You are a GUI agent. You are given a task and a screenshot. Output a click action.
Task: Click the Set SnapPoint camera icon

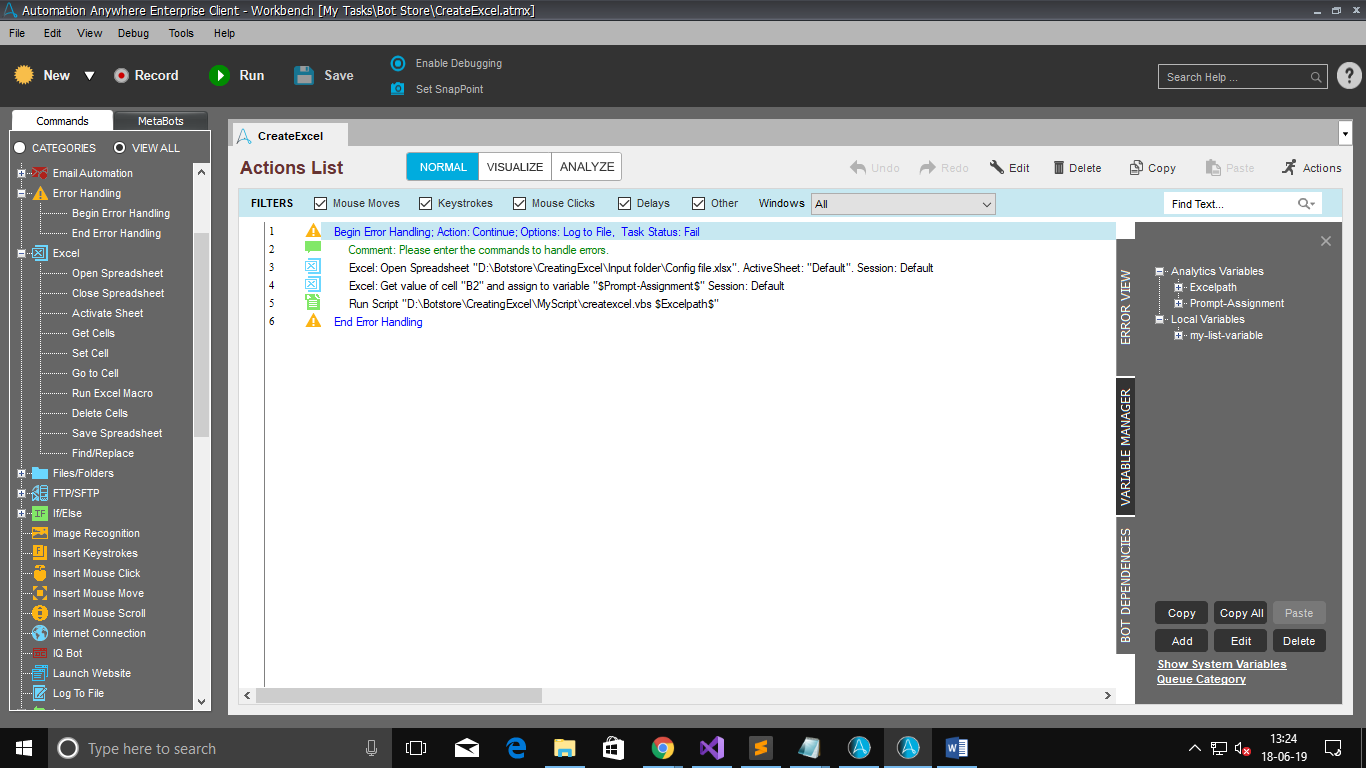(x=398, y=89)
